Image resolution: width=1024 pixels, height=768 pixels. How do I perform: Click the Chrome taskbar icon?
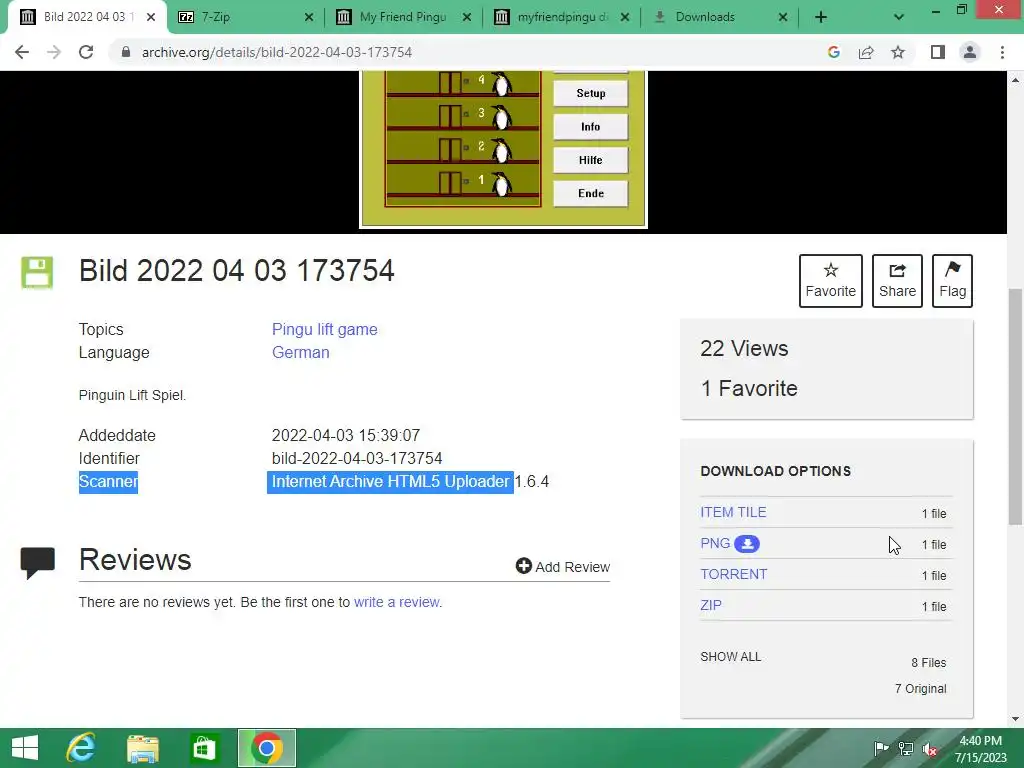coord(266,748)
